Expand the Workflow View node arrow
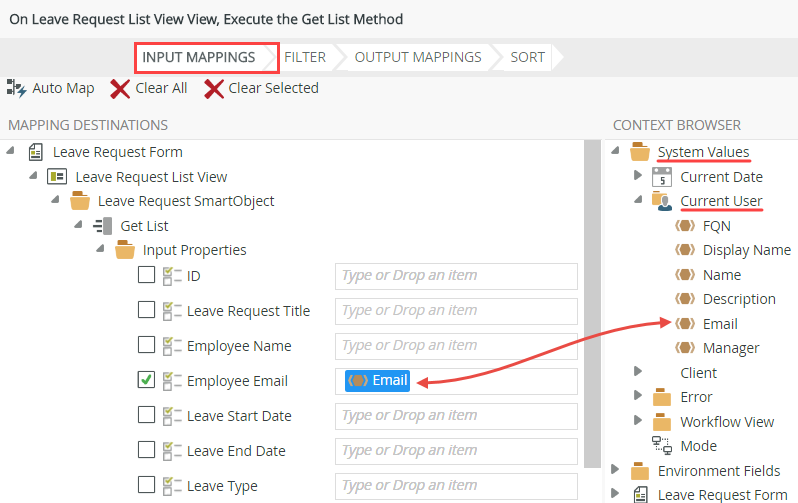Image resolution: width=798 pixels, height=503 pixels. pyautogui.click(x=638, y=420)
